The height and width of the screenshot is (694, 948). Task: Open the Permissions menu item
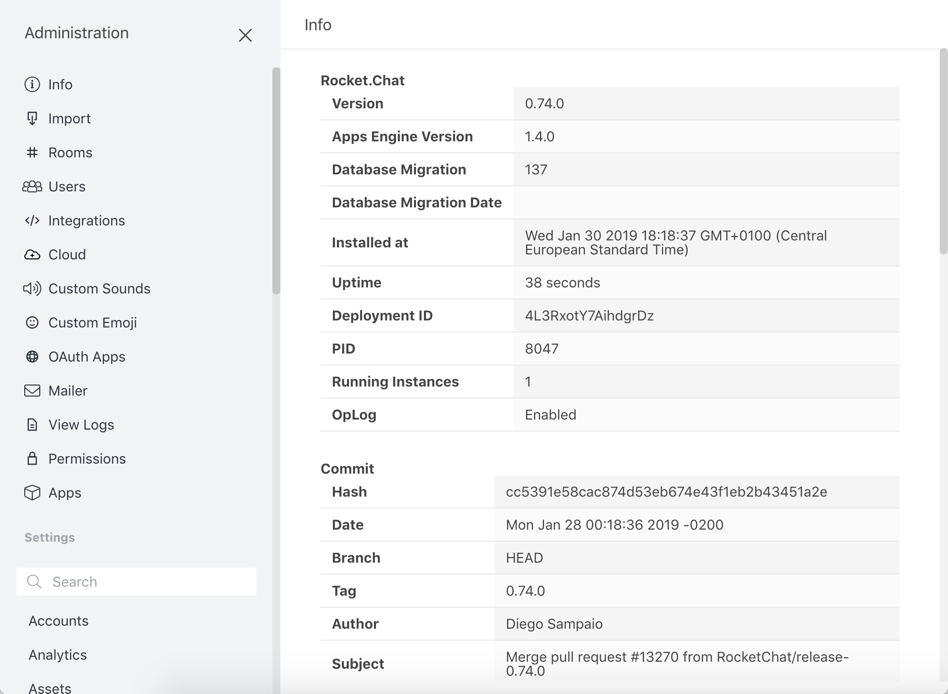[86, 459]
